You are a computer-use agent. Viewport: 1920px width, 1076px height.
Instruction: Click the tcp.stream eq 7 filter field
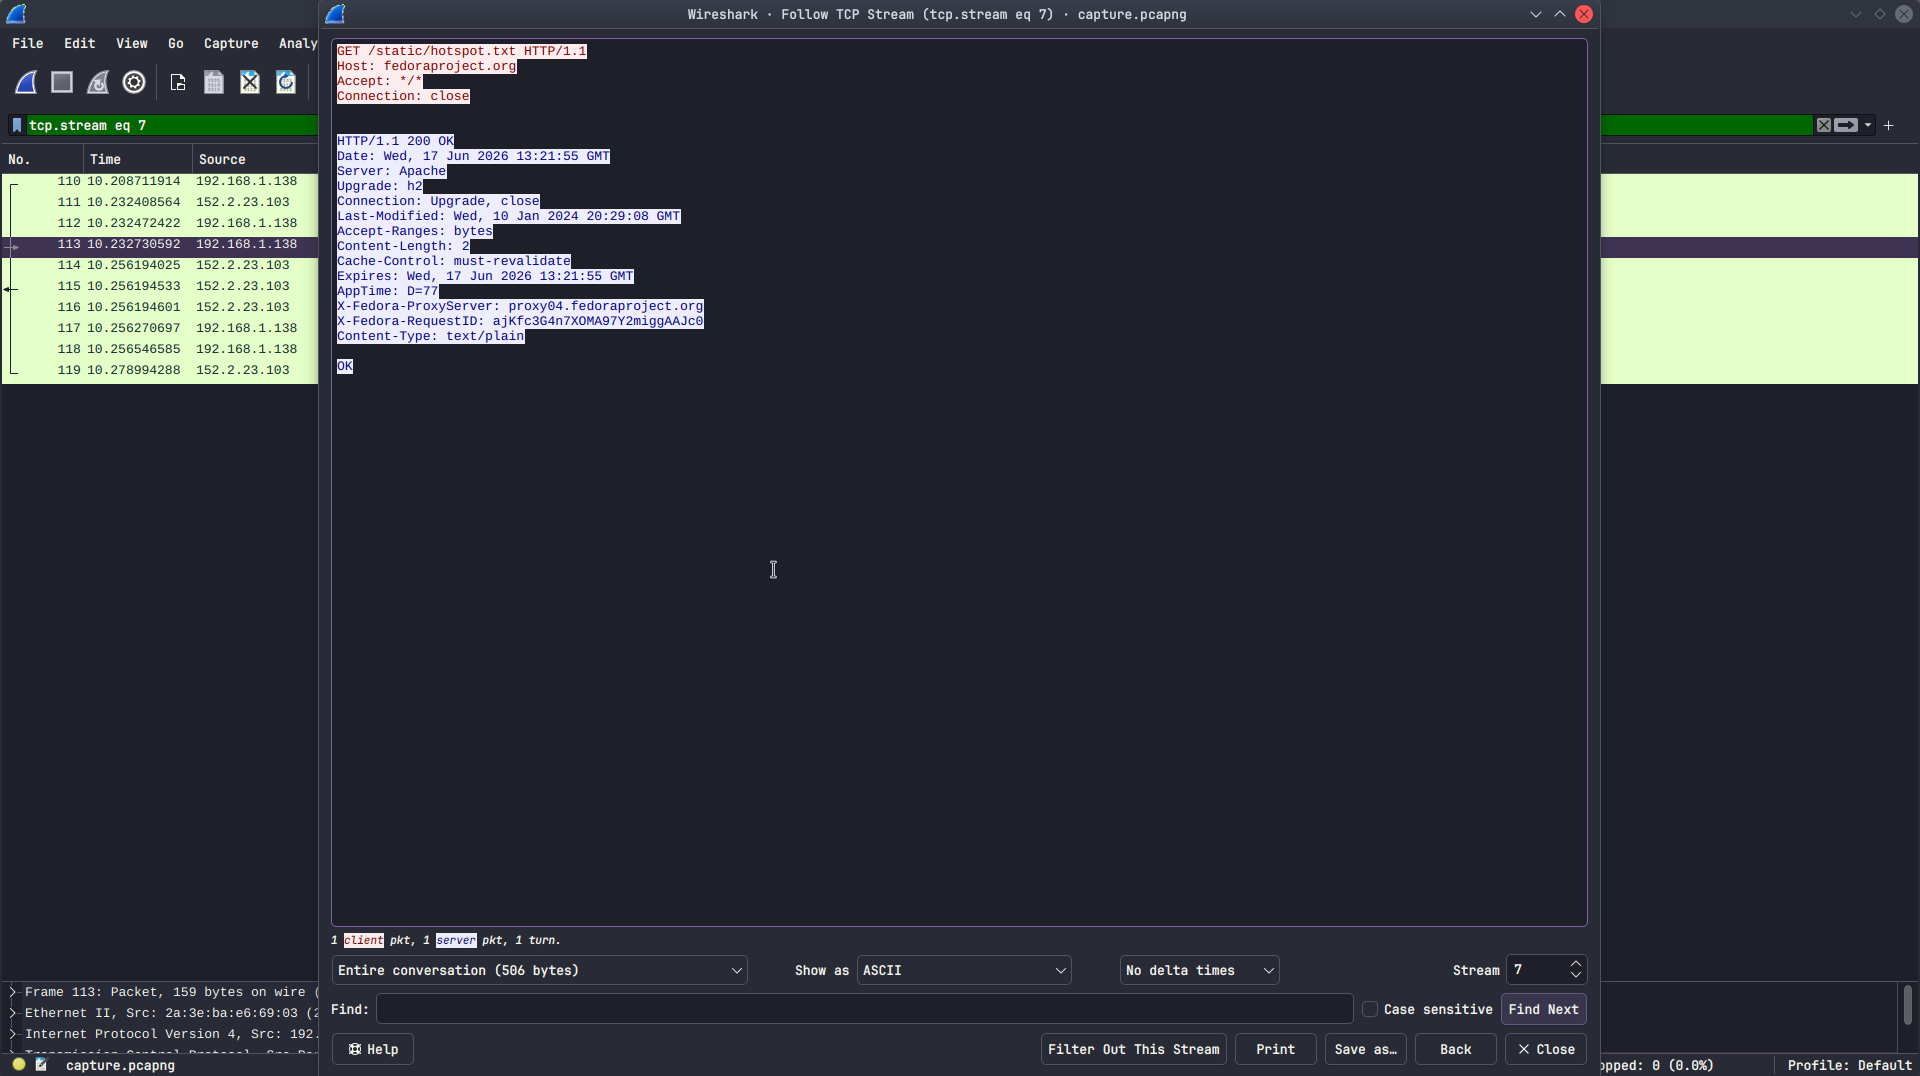[170, 125]
